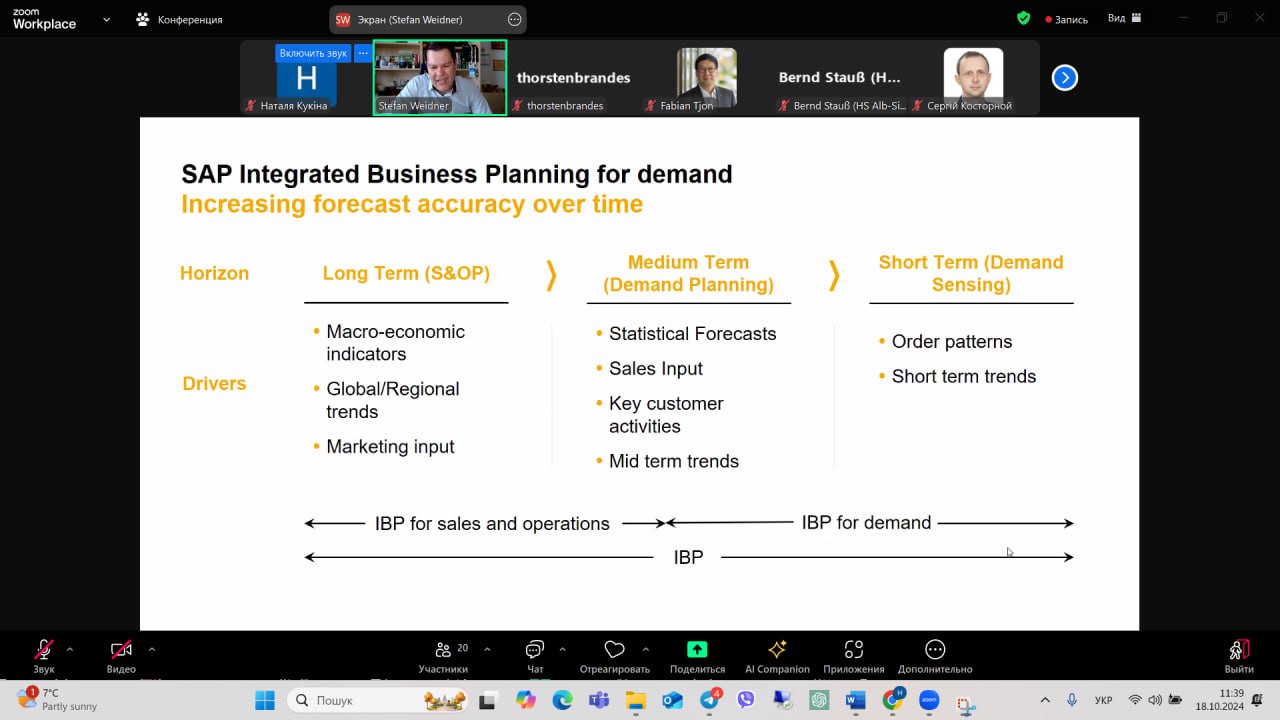Launch Copilot from the taskbar
Screen dimensions: 1280x720
point(526,700)
